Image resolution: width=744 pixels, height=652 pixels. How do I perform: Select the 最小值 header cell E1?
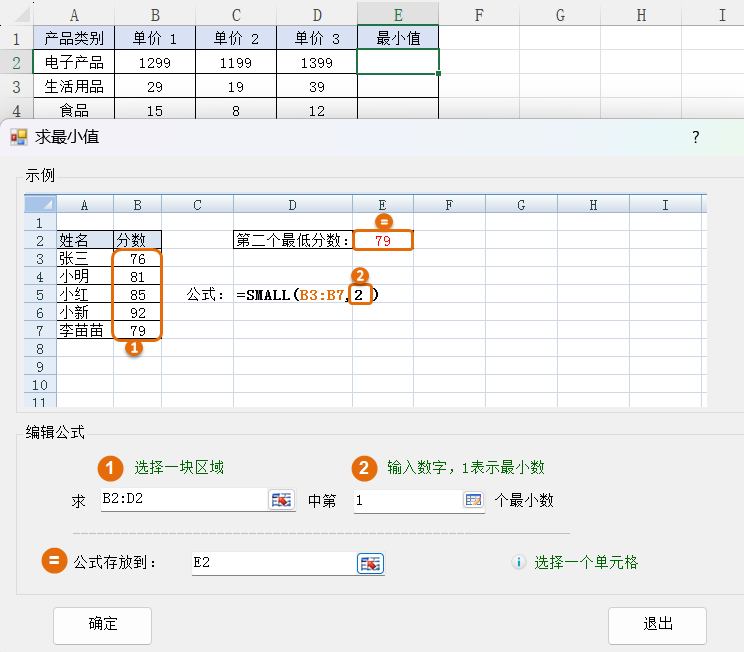click(x=397, y=38)
